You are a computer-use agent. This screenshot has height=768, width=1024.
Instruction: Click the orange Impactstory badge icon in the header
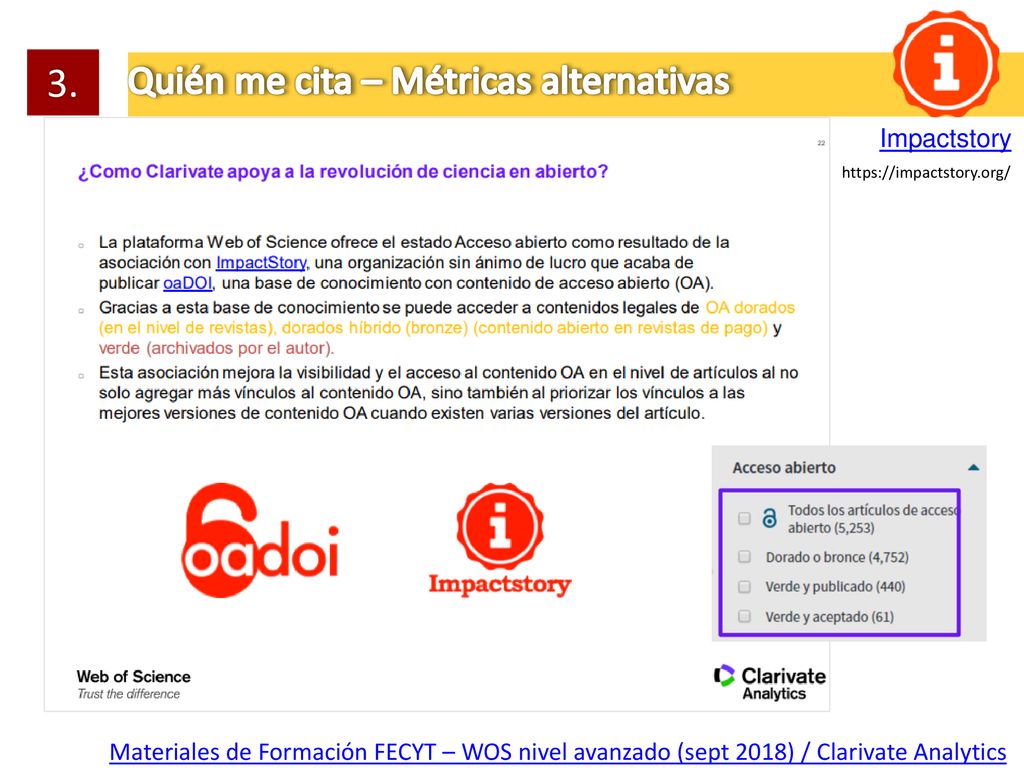946,63
